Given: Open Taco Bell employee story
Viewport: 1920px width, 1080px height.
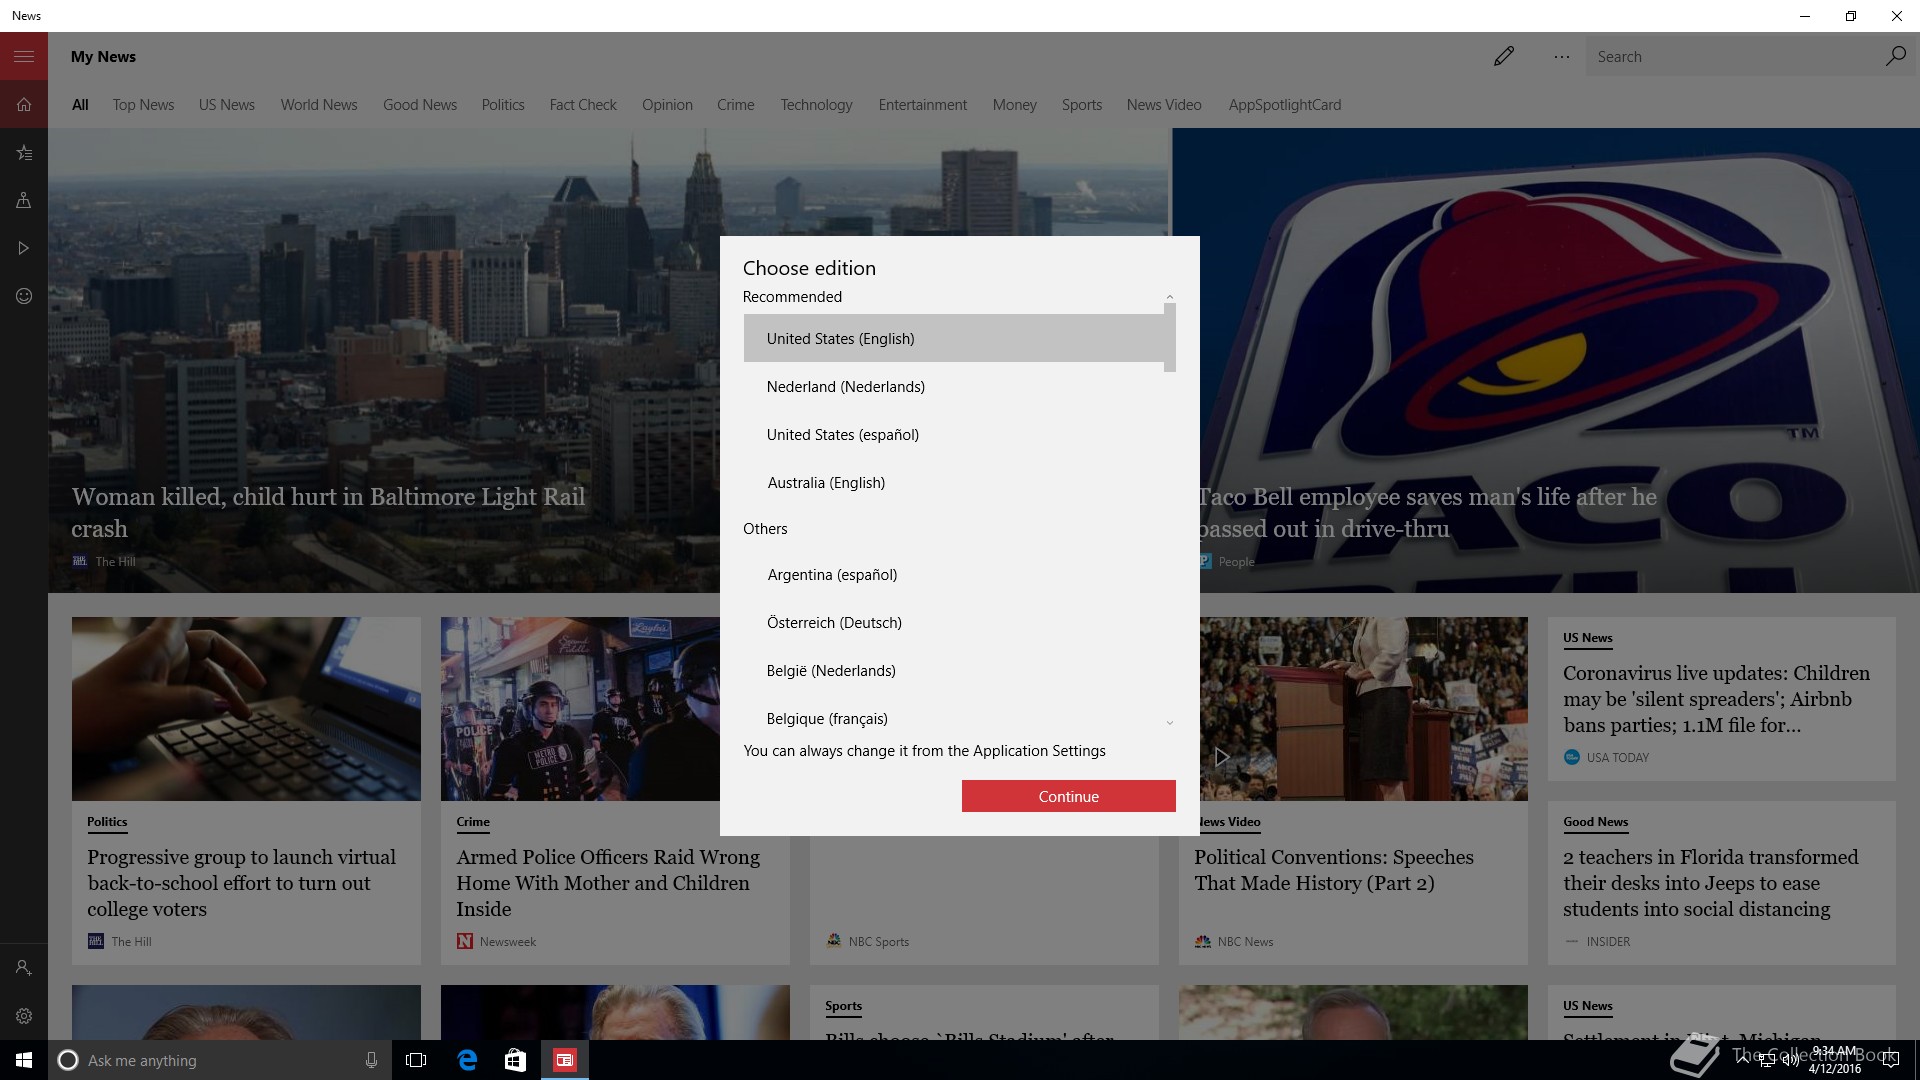Looking at the screenshot, I should click(x=1428, y=512).
